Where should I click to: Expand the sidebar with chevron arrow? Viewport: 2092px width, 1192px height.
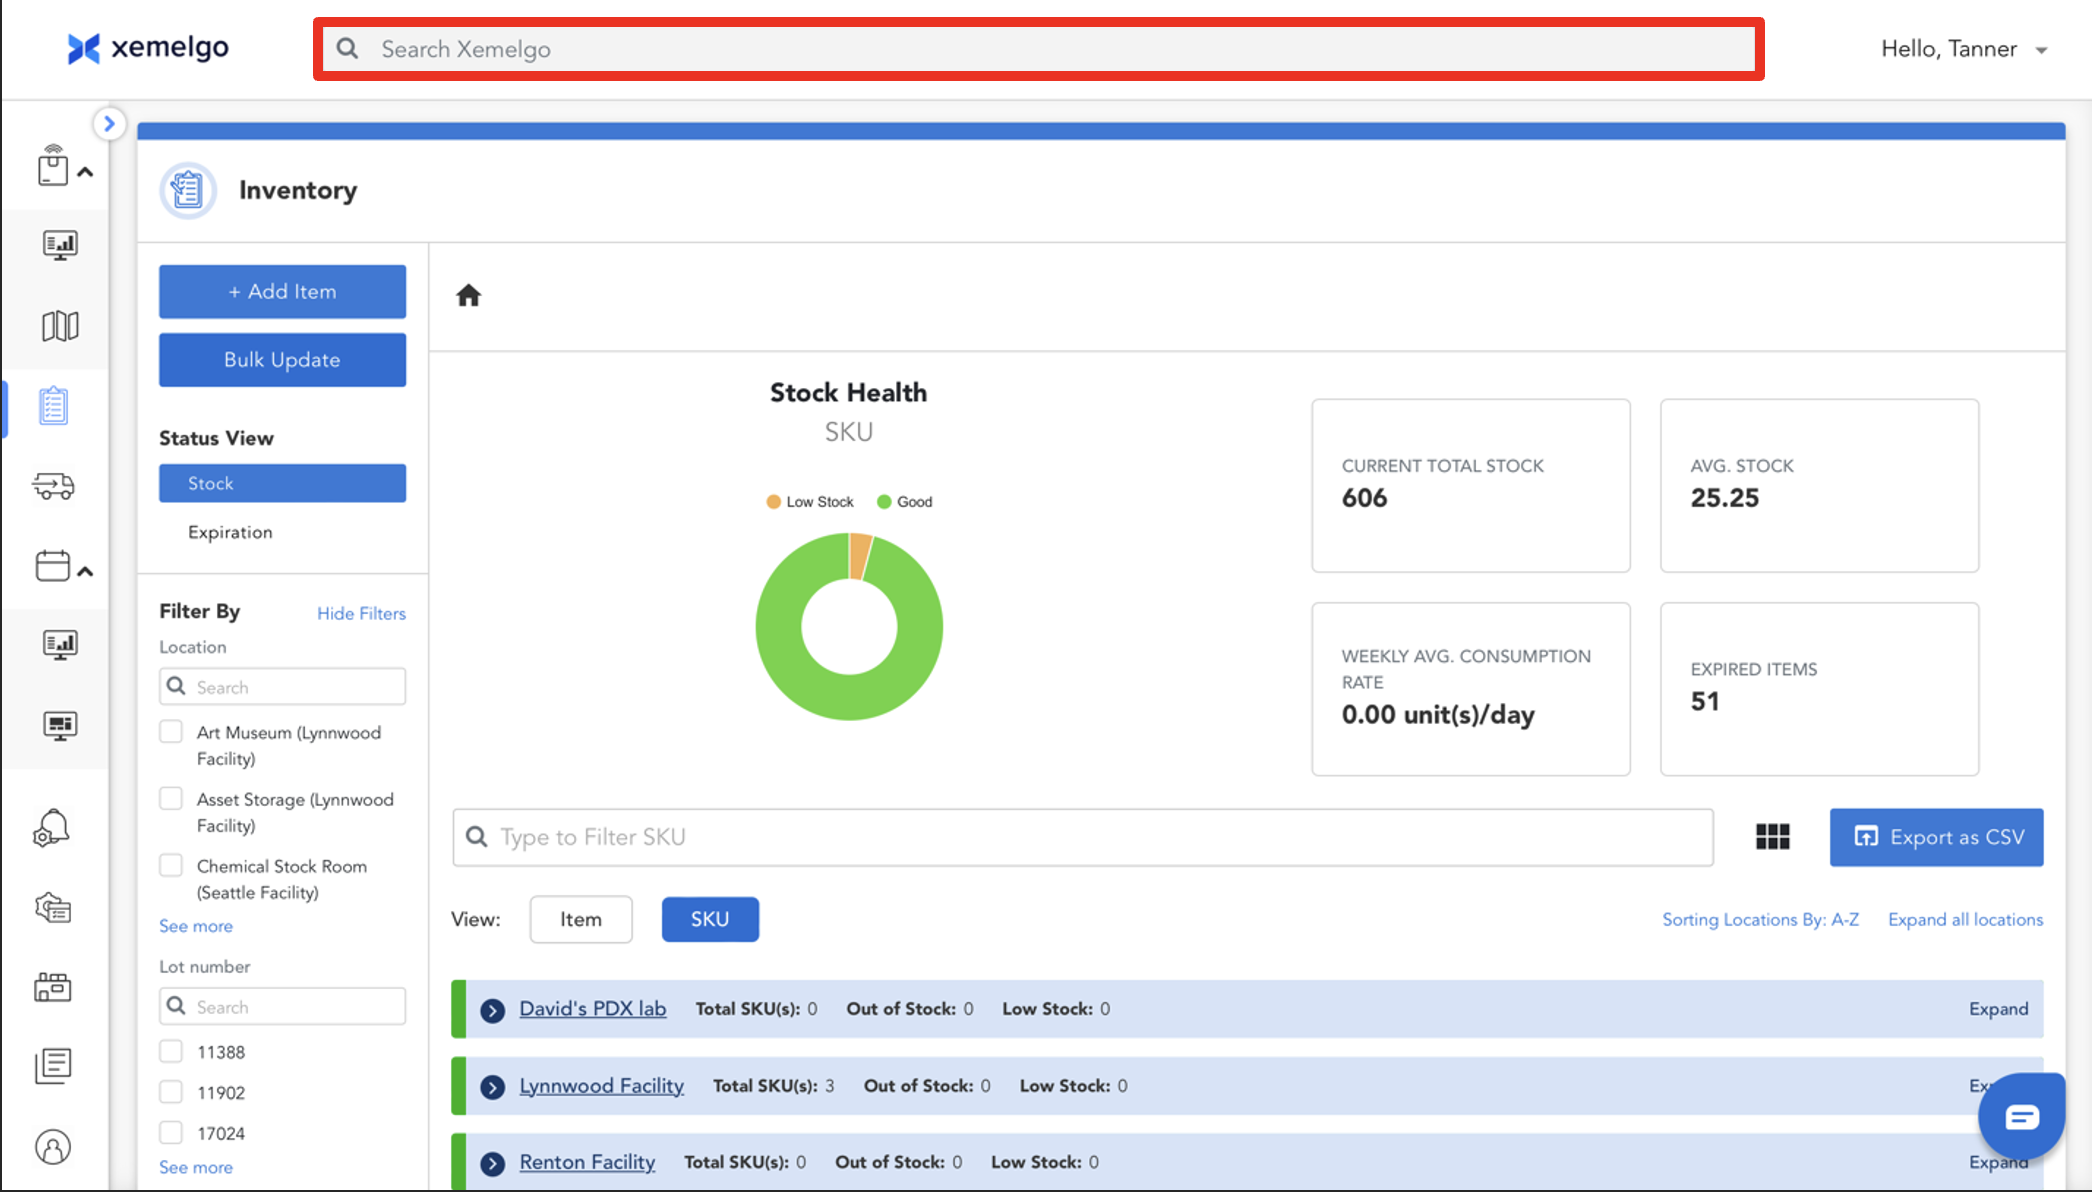[109, 124]
